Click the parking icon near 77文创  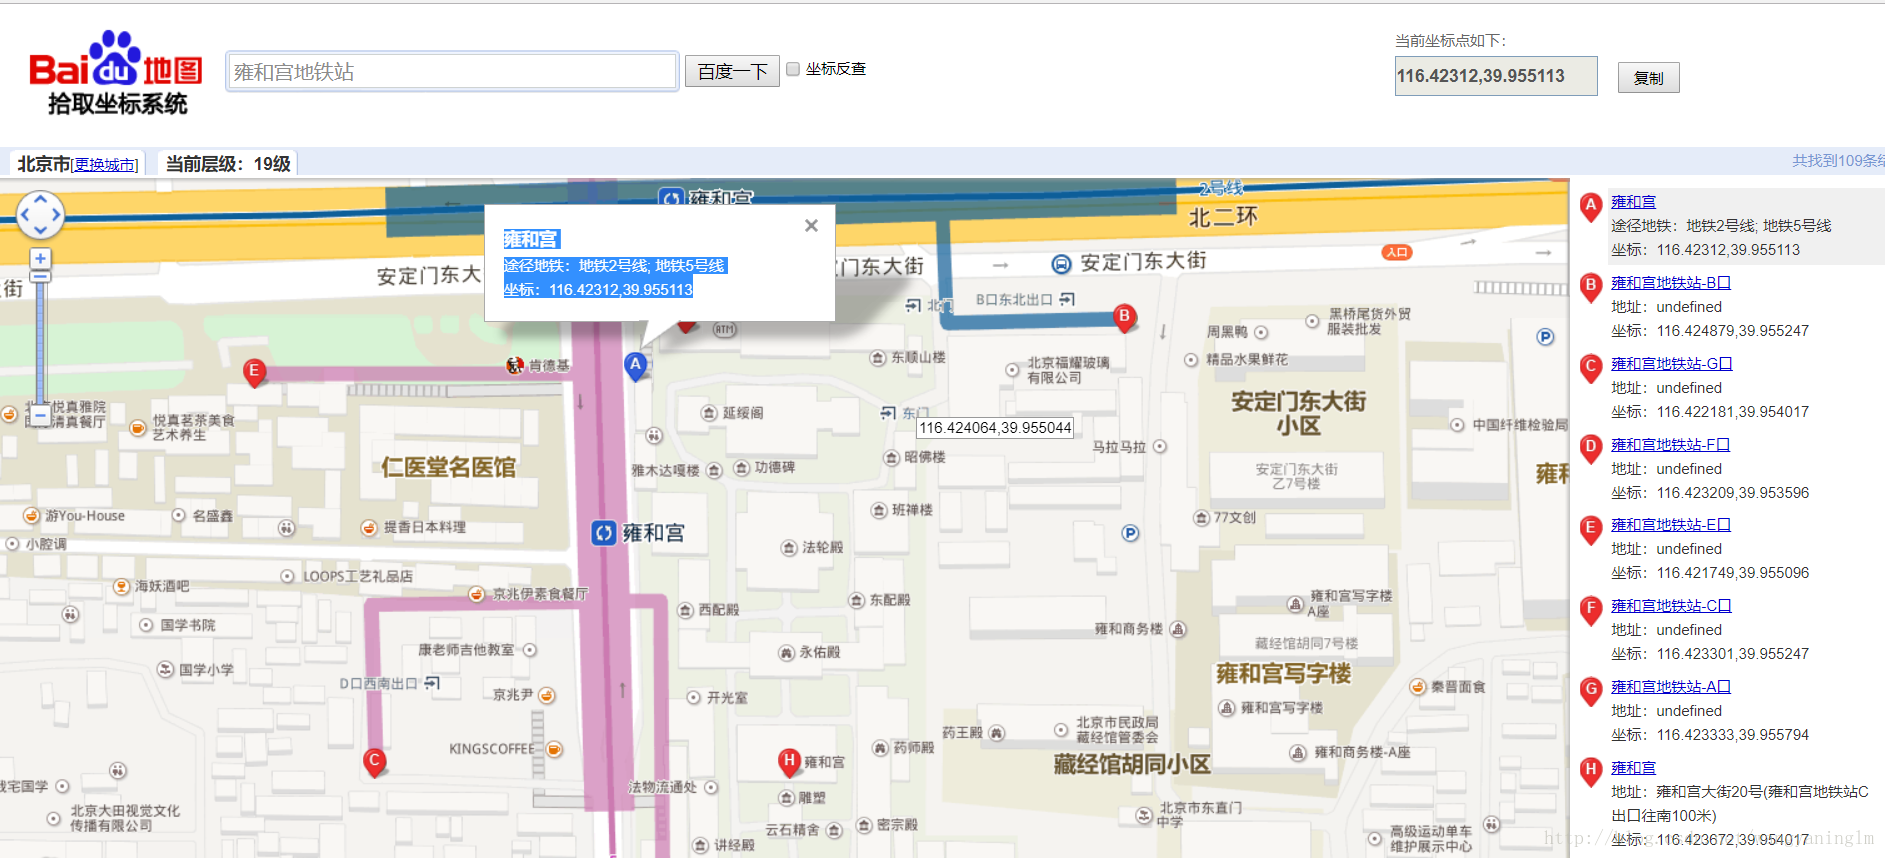tap(1130, 533)
